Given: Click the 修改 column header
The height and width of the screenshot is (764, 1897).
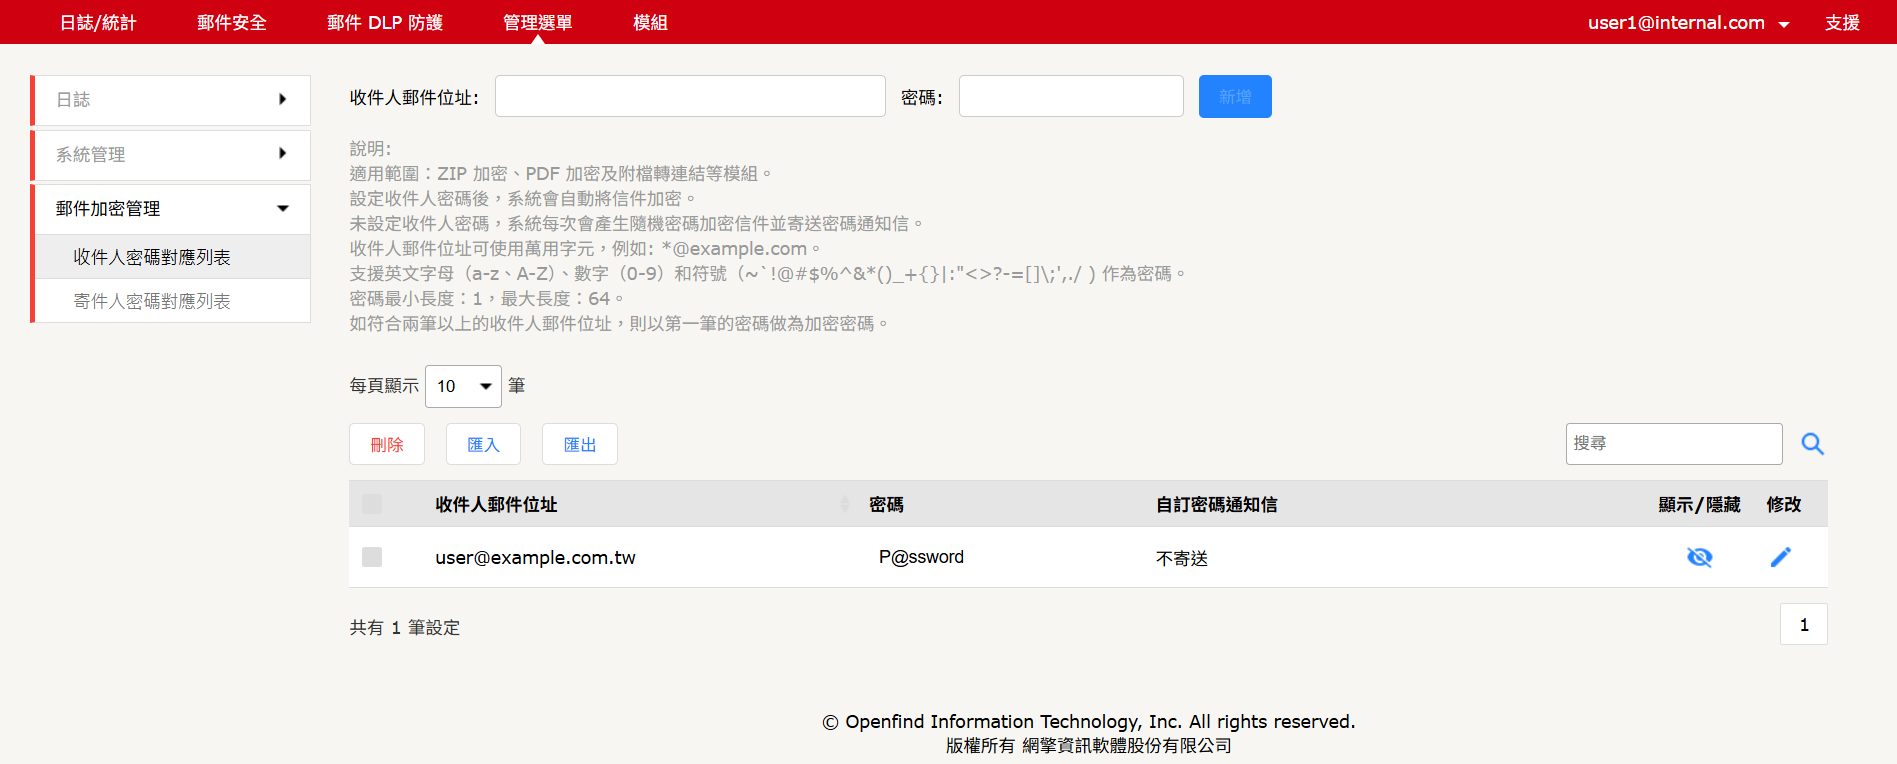Looking at the screenshot, I should (1784, 505).
